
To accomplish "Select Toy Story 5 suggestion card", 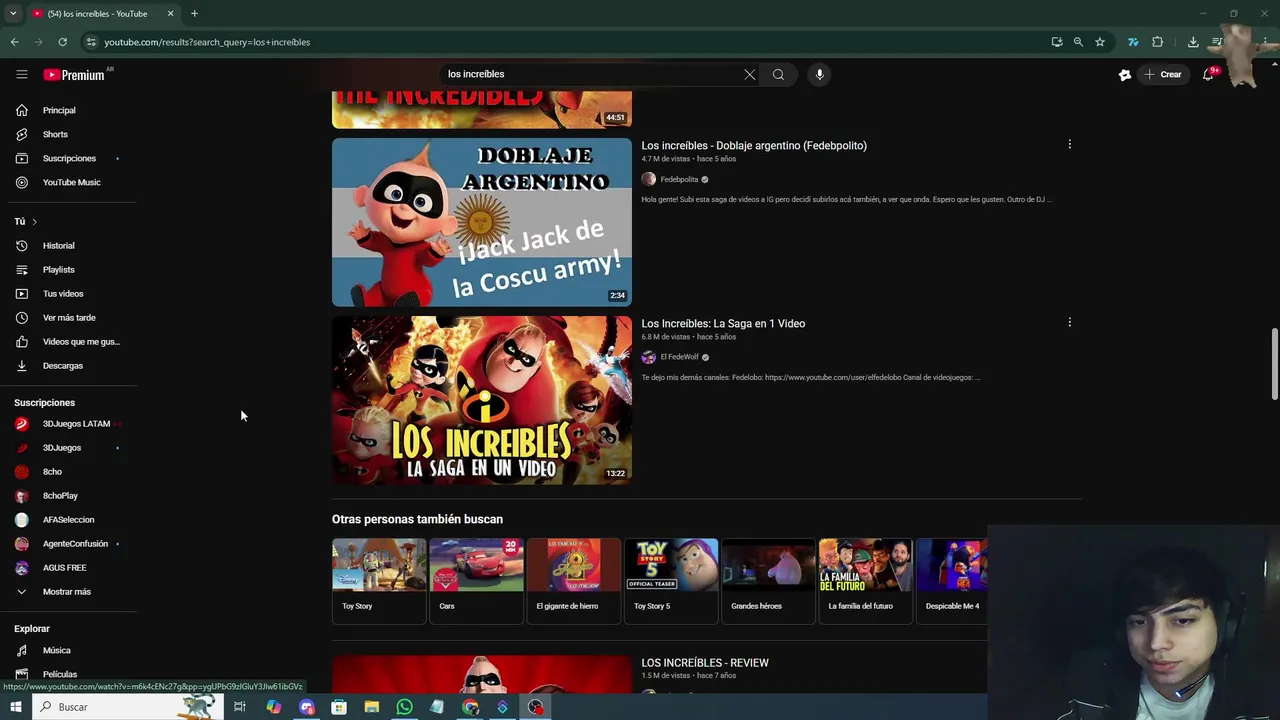I will point(671,580).
